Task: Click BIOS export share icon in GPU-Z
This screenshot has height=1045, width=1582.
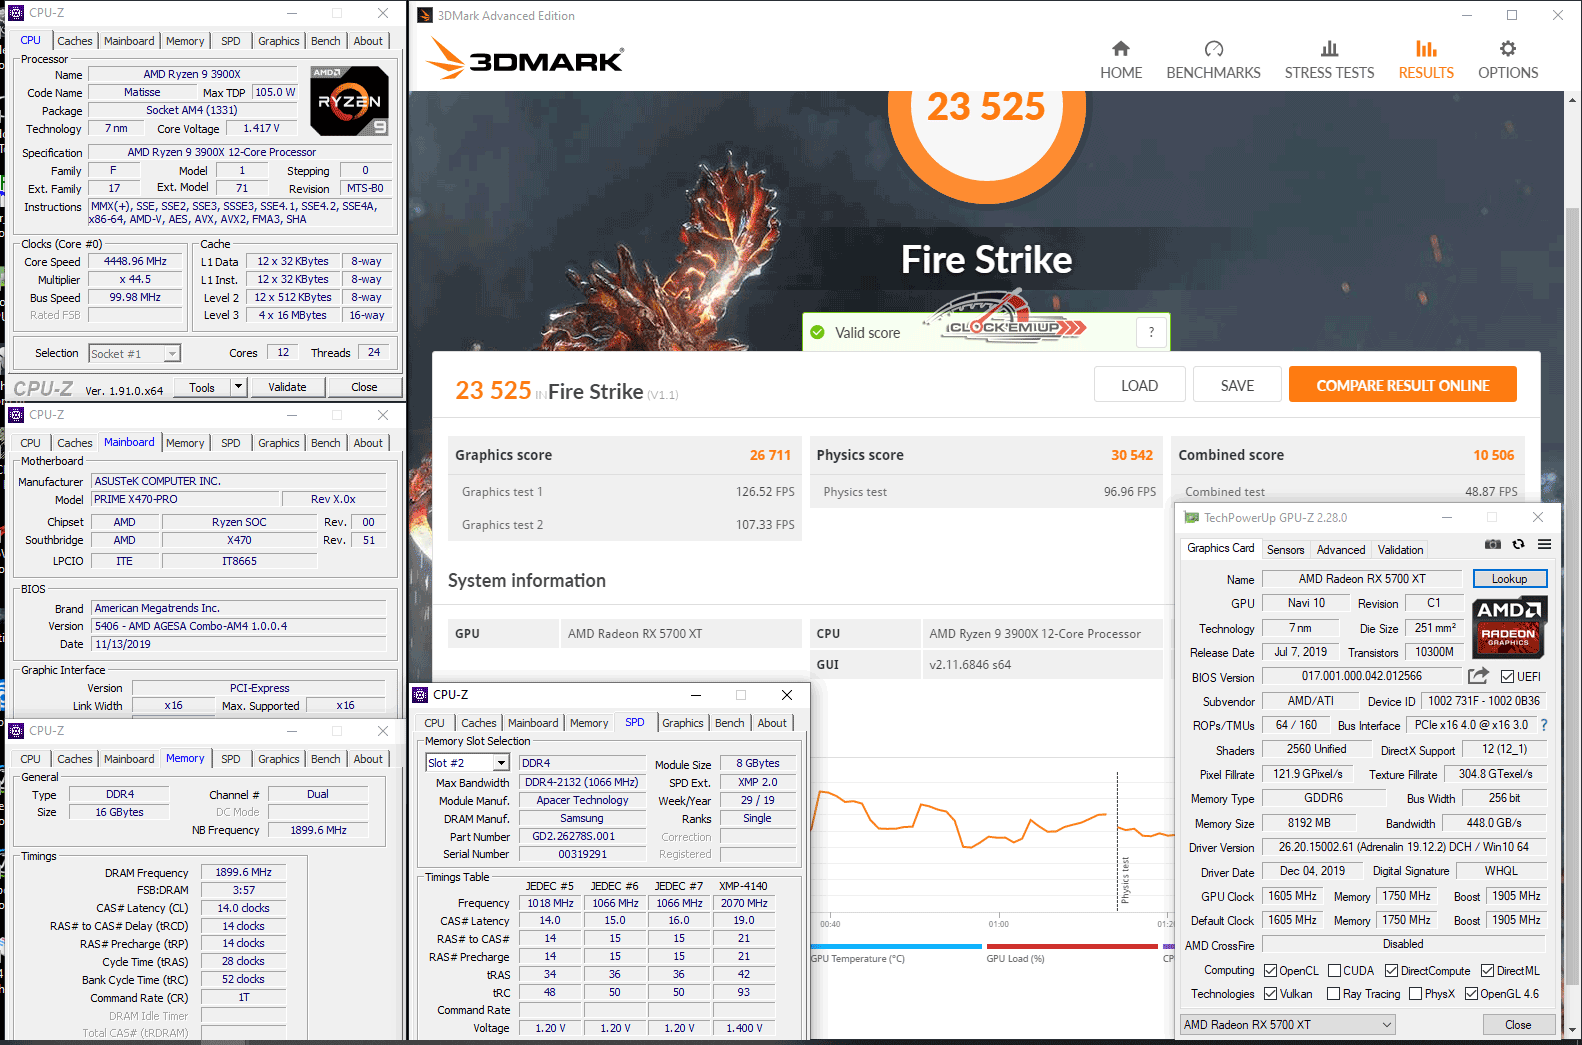Action: [1478, 676]
